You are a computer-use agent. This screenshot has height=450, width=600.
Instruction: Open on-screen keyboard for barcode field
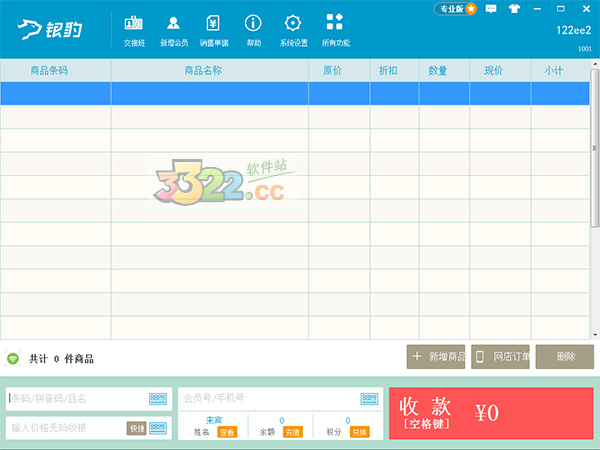[158, 399]
